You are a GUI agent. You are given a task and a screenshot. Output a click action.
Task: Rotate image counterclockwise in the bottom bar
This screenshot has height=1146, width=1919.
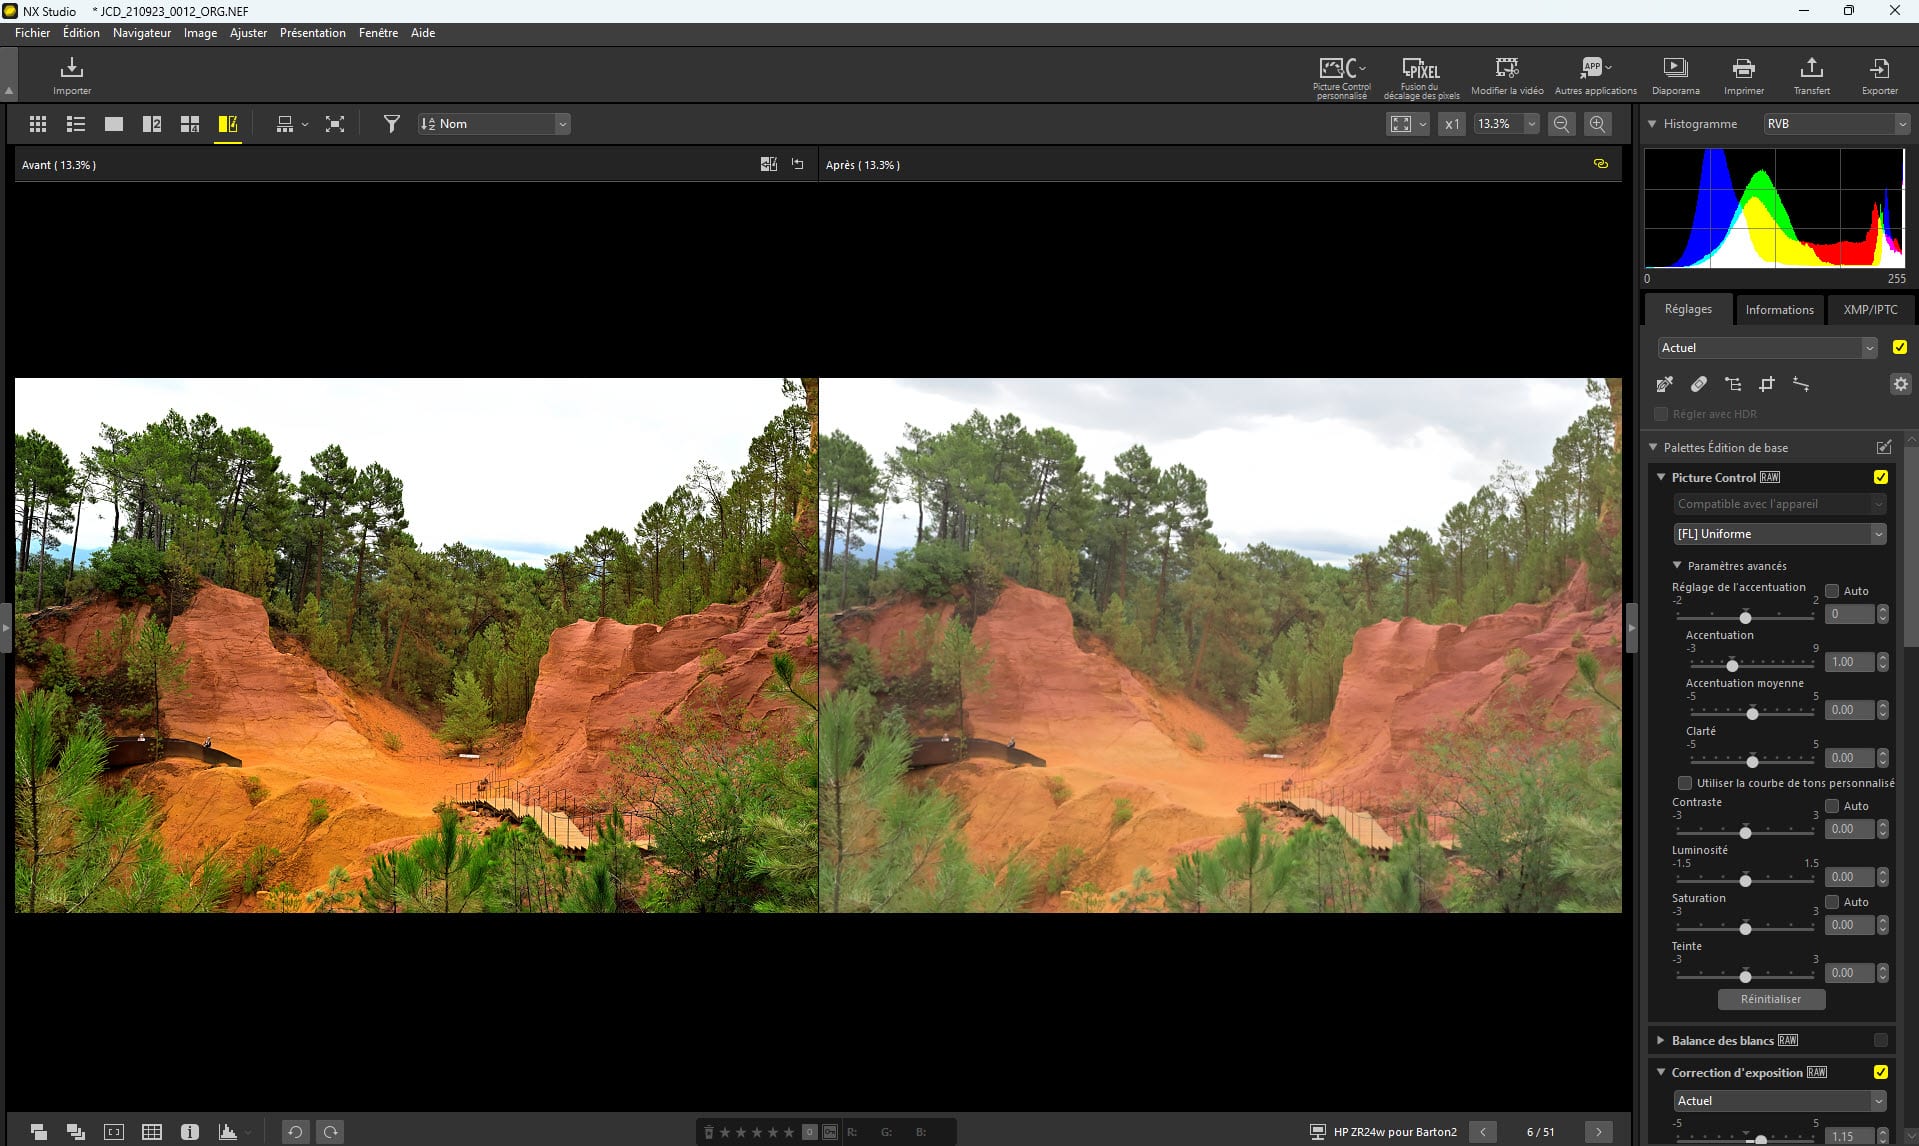(x=295, y=1132)
